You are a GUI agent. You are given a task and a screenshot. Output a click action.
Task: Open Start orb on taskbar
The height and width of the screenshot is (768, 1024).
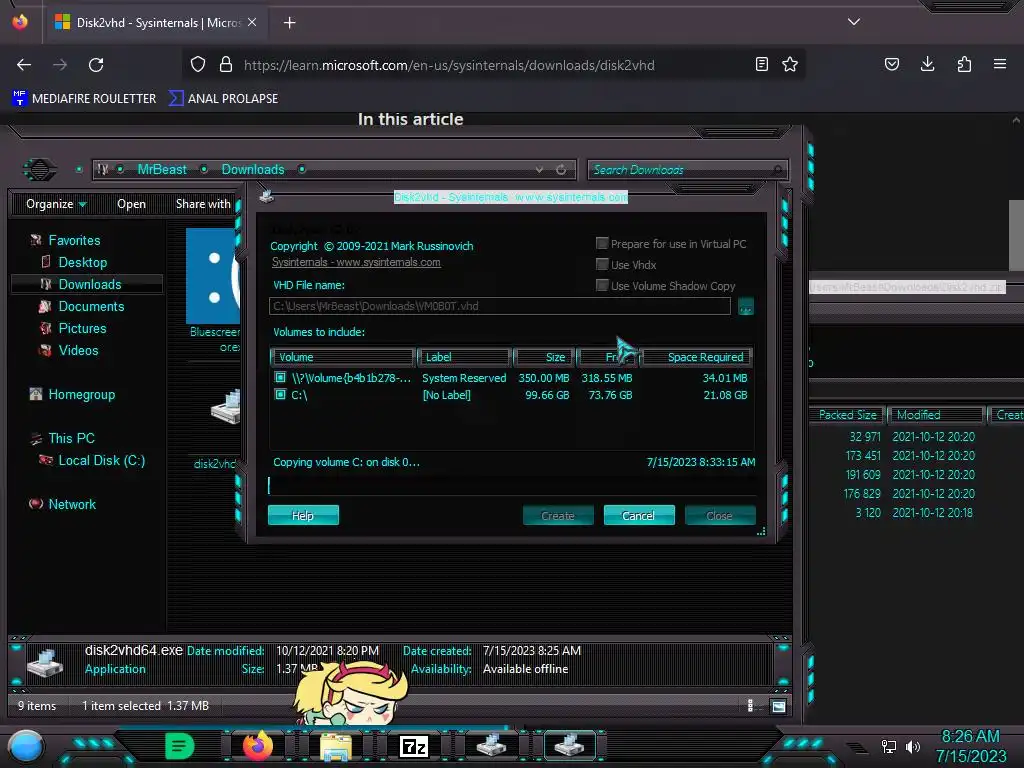(x=26, y=746)
